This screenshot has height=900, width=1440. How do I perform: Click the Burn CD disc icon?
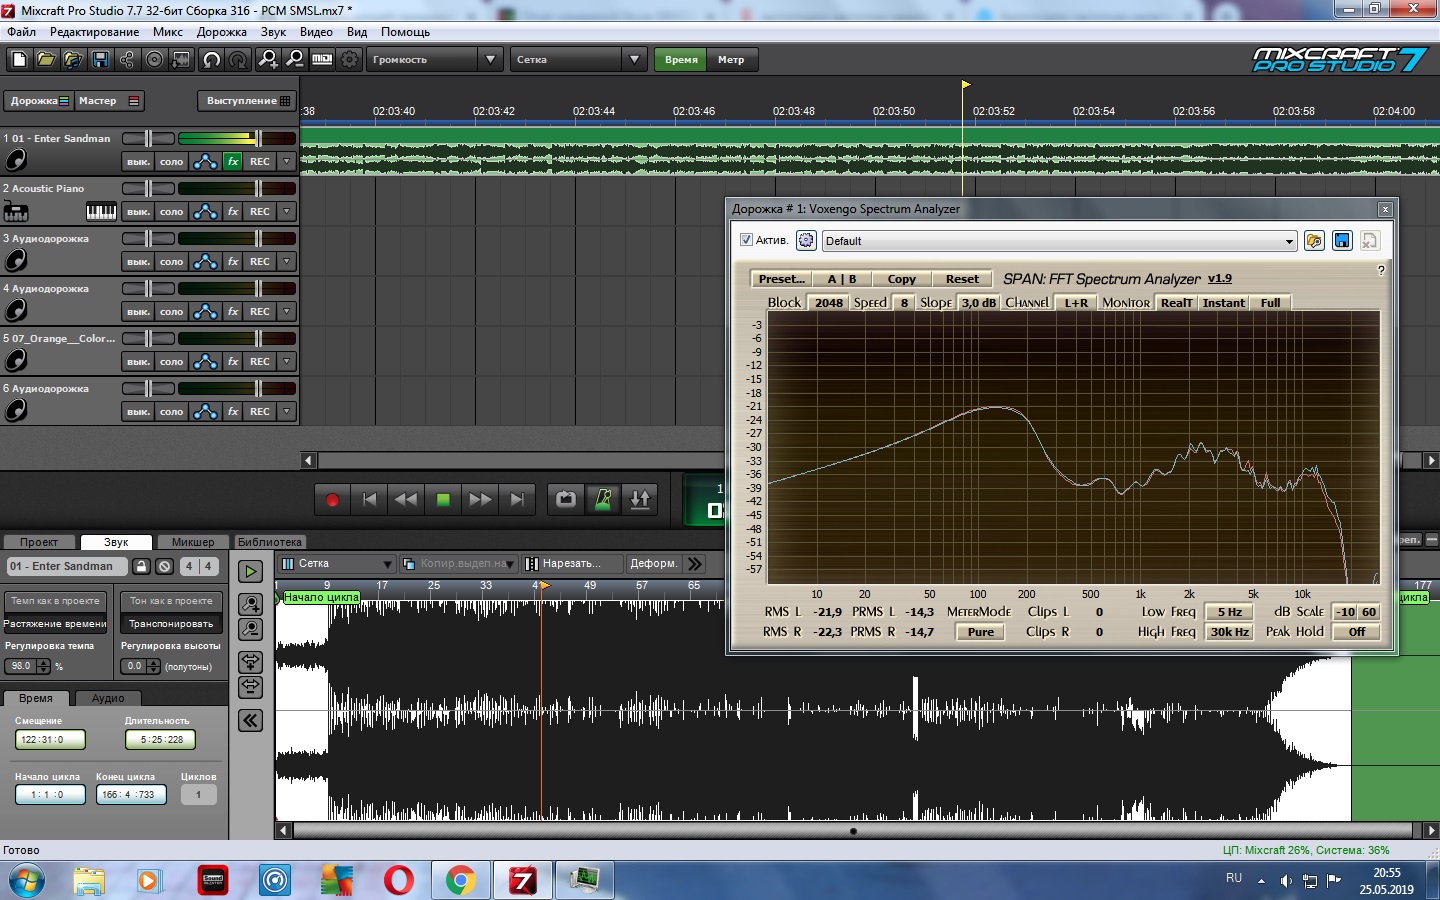point(154,60)
